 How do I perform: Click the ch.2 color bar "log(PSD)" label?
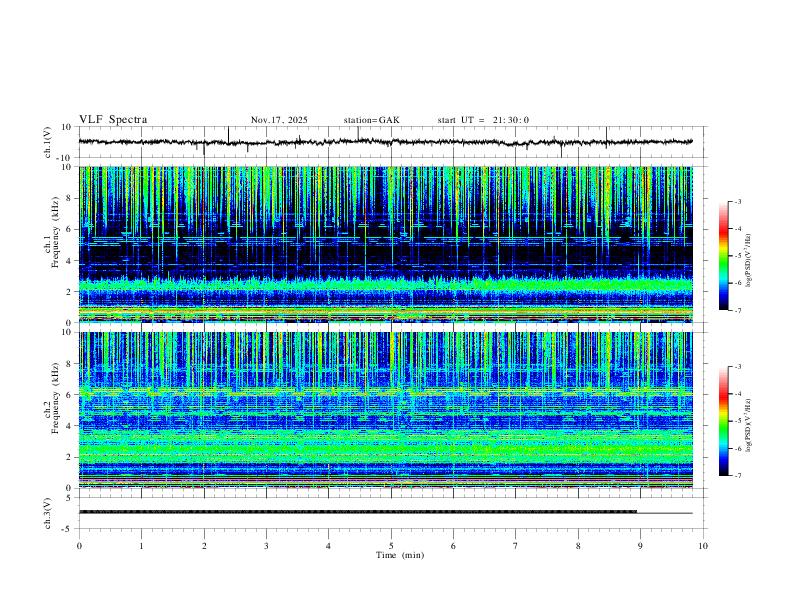(749, 425)
